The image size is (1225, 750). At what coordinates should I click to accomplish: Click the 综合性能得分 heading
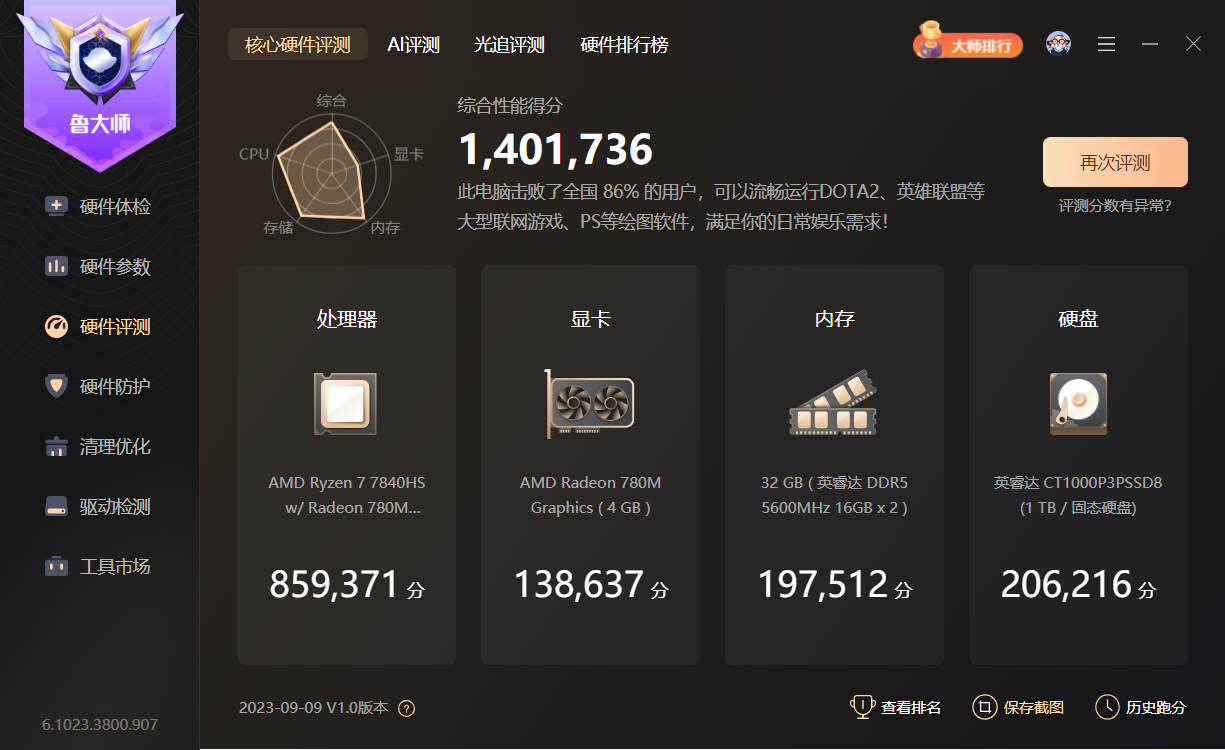click(x=510, y=105)
